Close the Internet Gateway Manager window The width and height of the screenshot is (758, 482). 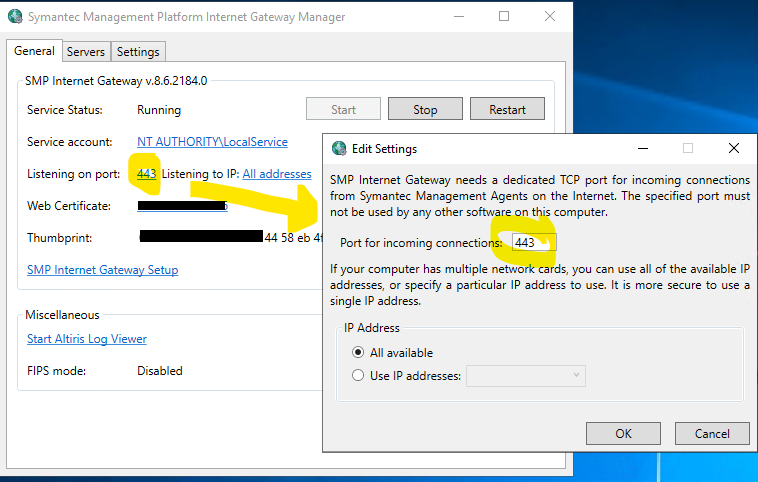click(x=550, y=16)
